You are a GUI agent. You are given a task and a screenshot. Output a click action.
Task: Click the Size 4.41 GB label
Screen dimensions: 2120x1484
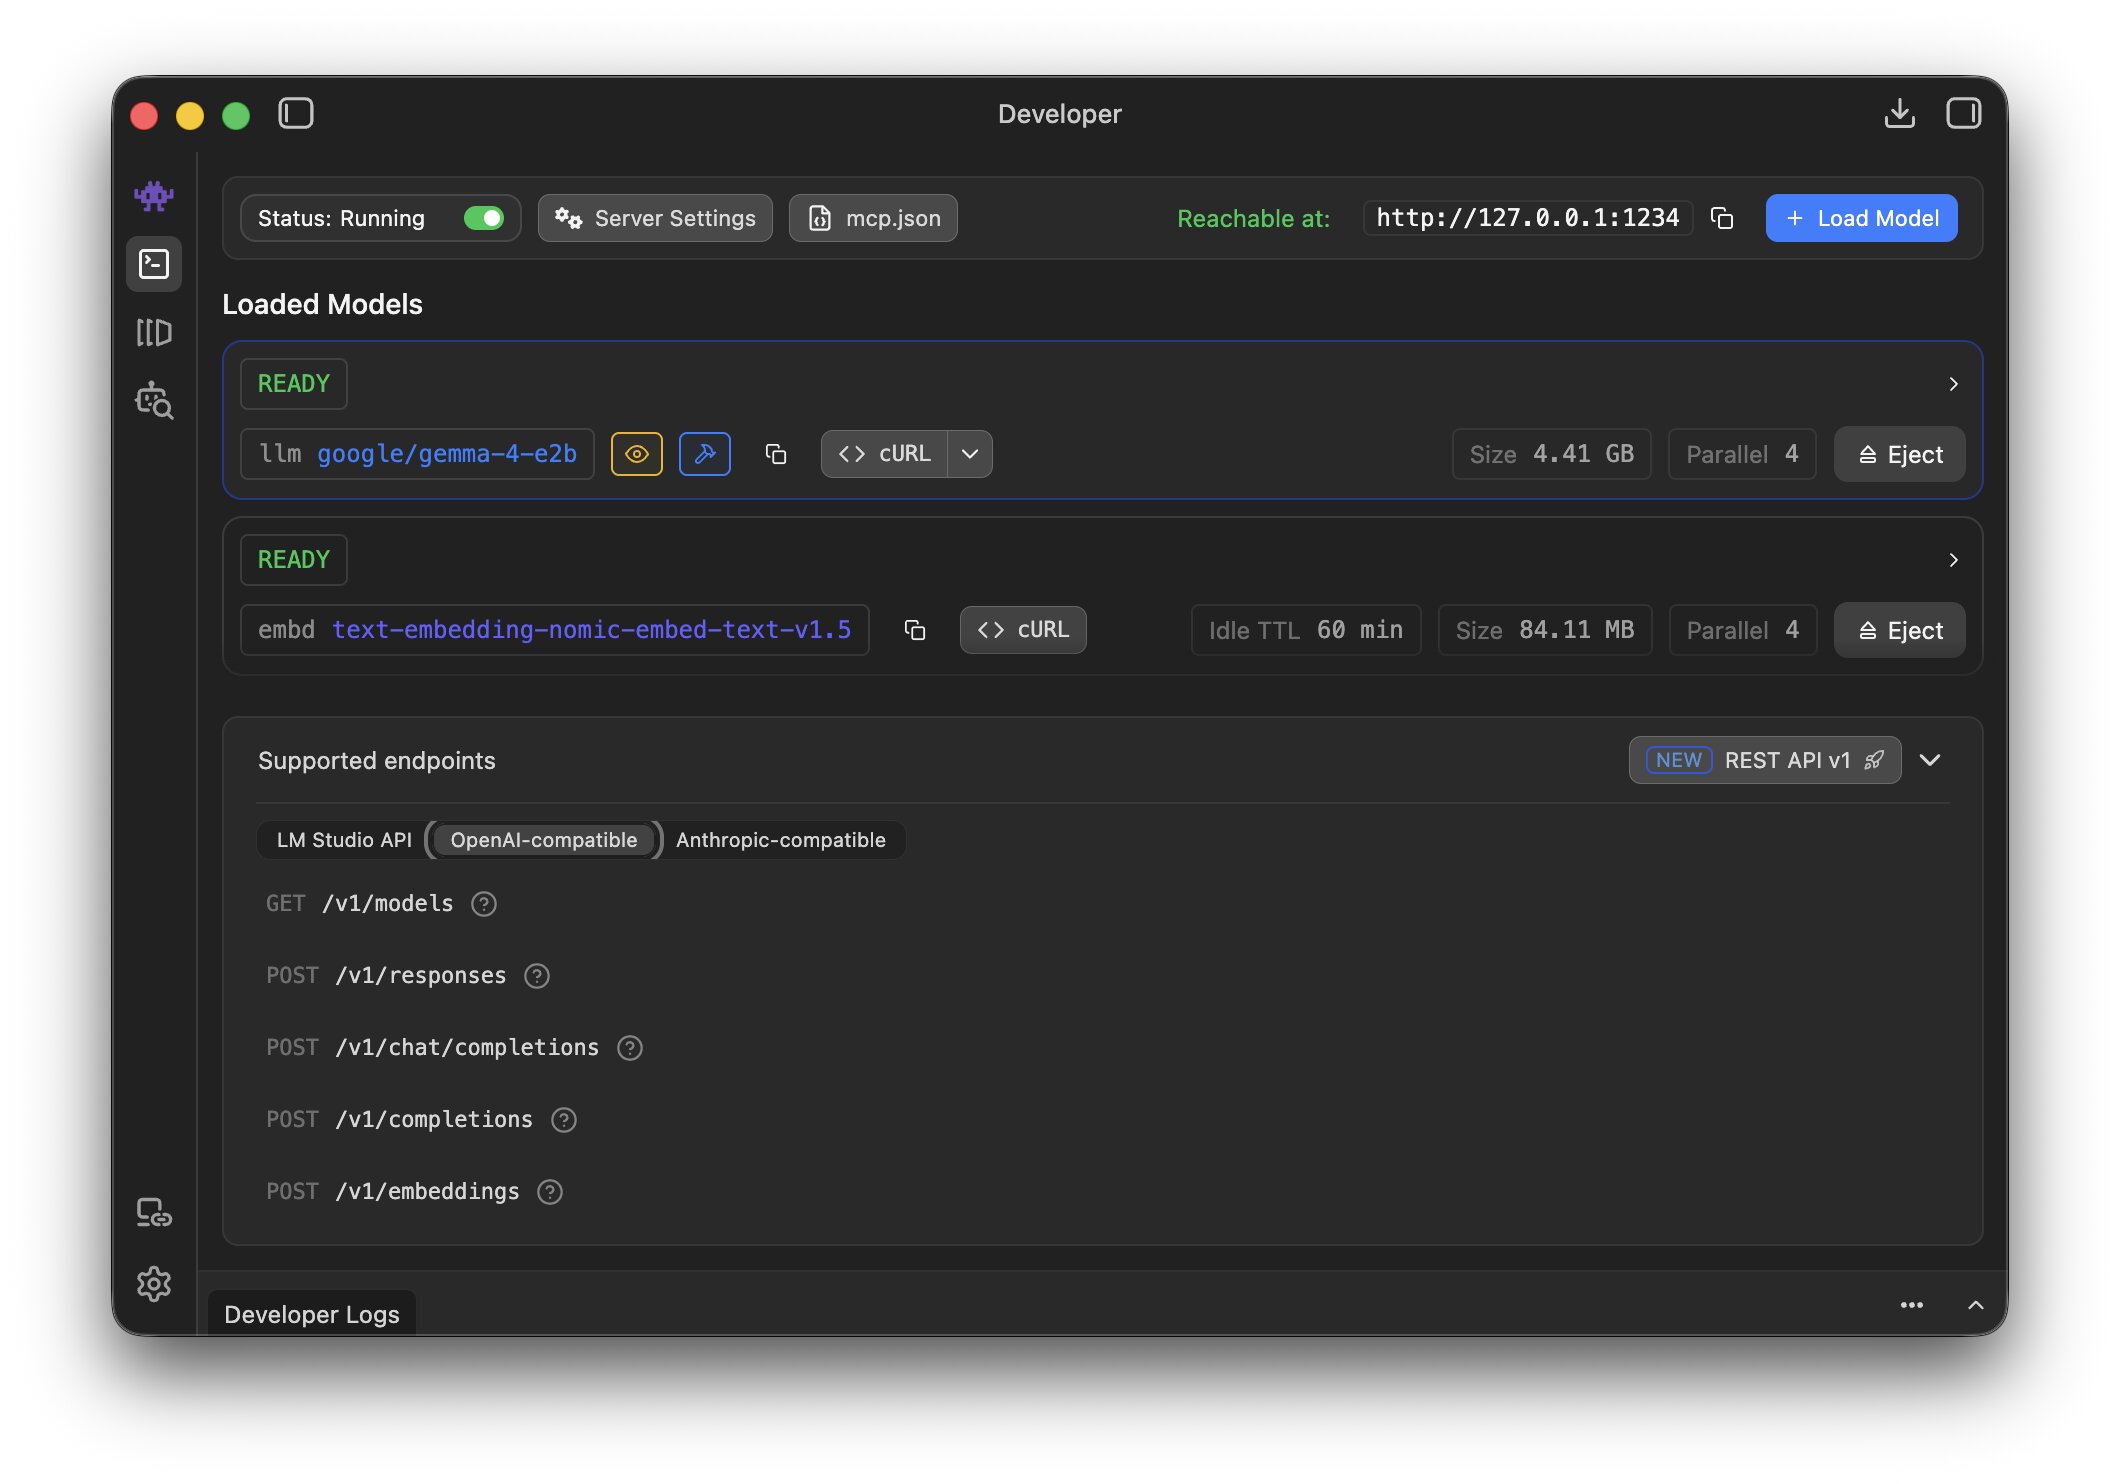[1551, 454]
